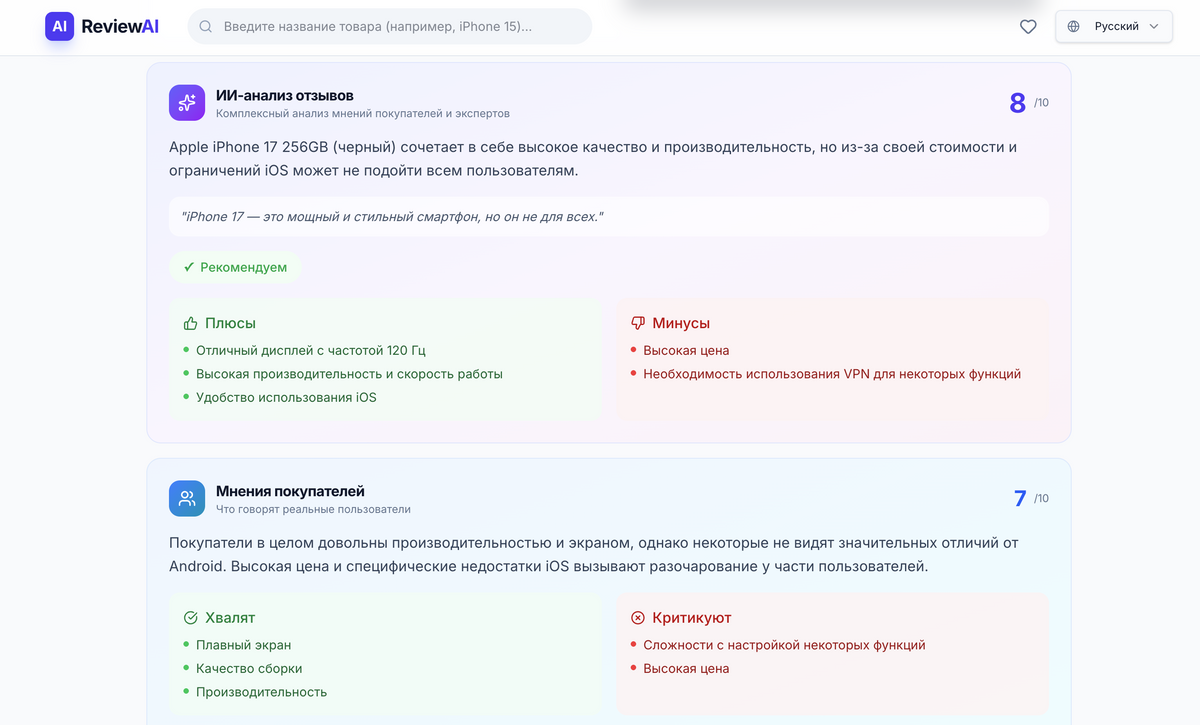Click the iPhone 17 quote block
Screen dimensions: 1200x725
pos(608,216)
